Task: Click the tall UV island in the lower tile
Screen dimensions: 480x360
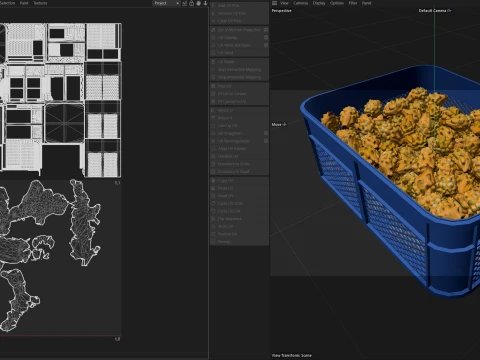Action: [84, 223]
